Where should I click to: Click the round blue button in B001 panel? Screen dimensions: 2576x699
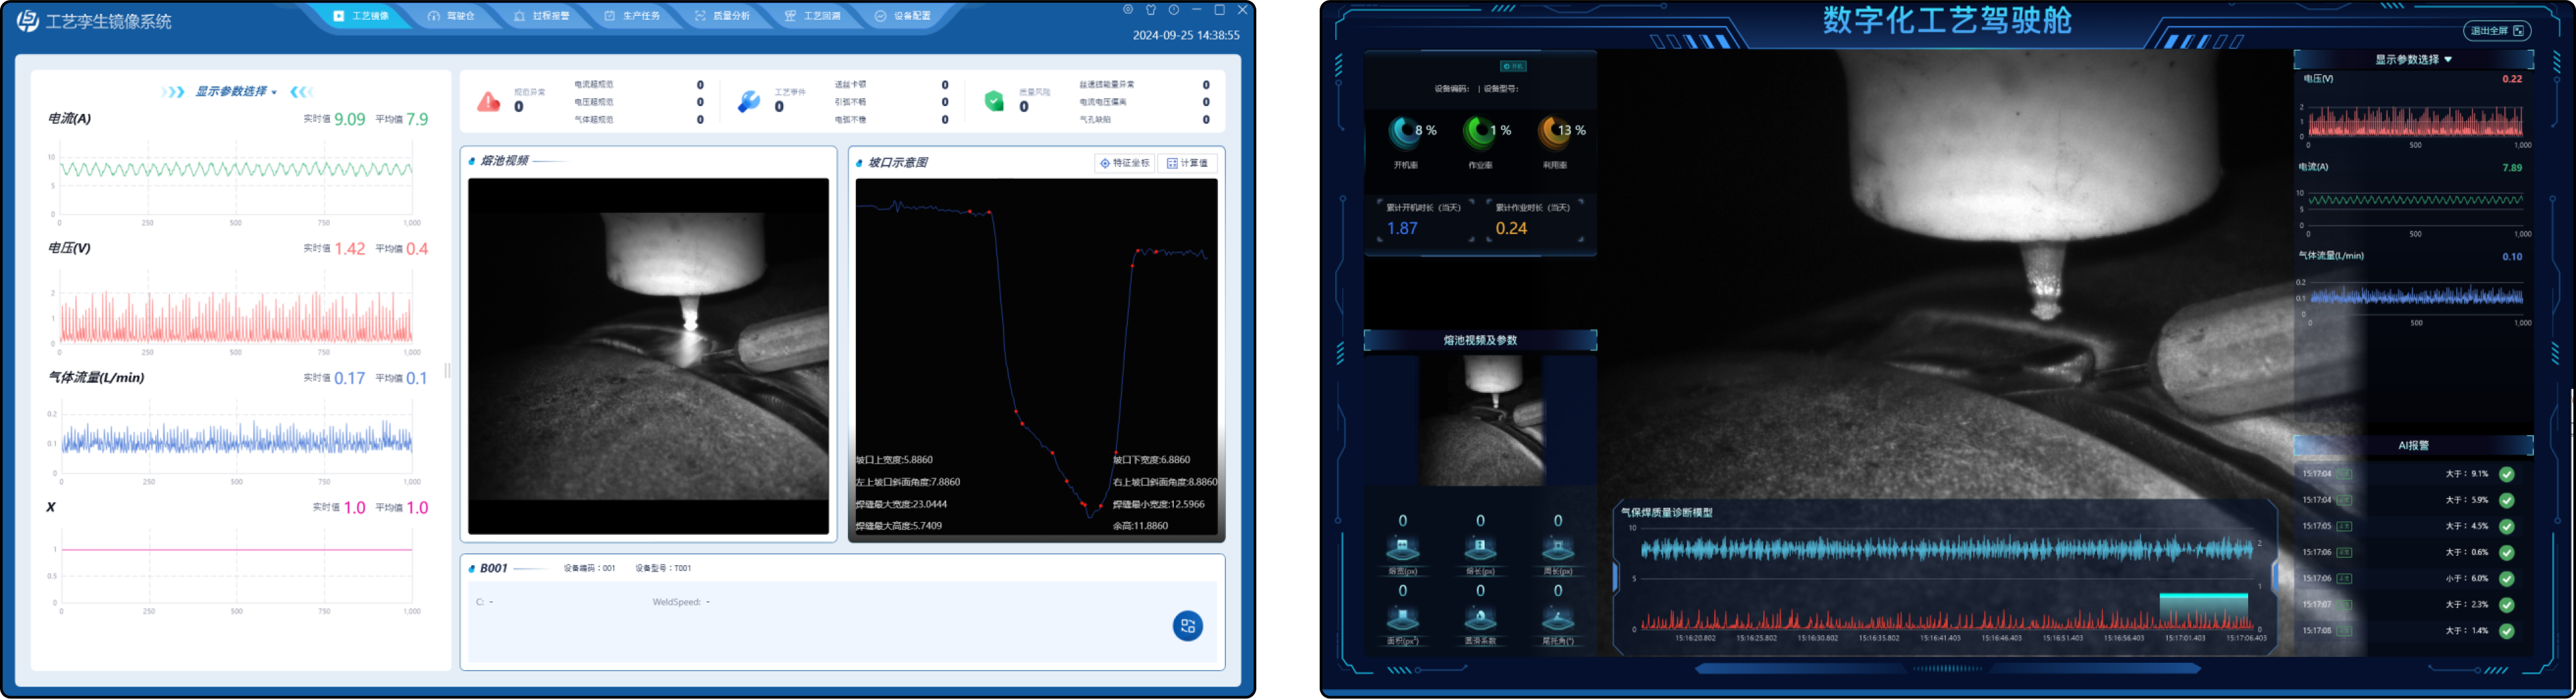pyautogui.click(x=1187, y=626)
